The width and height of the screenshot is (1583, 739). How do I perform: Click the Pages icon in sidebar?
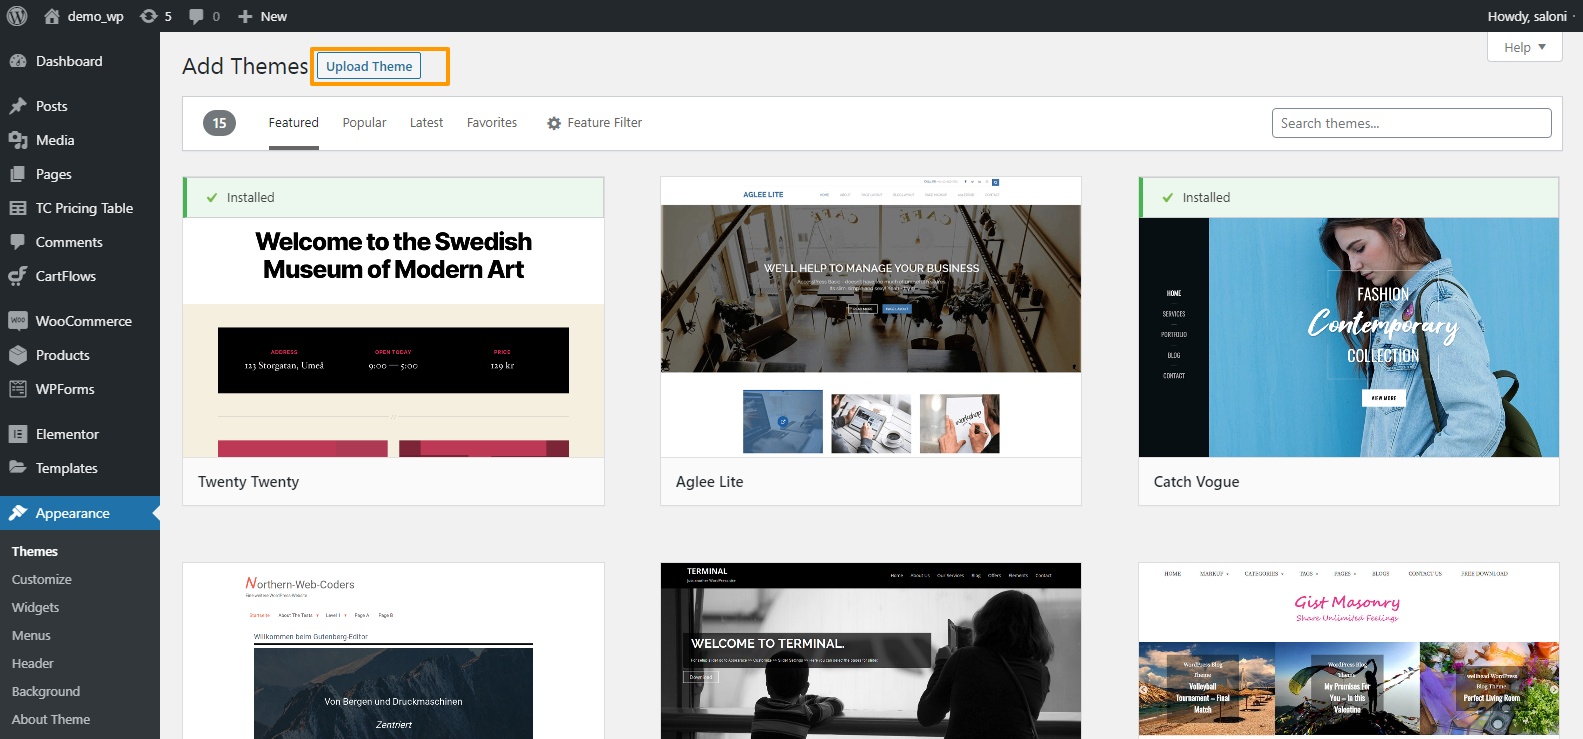(x=18, y=174)
